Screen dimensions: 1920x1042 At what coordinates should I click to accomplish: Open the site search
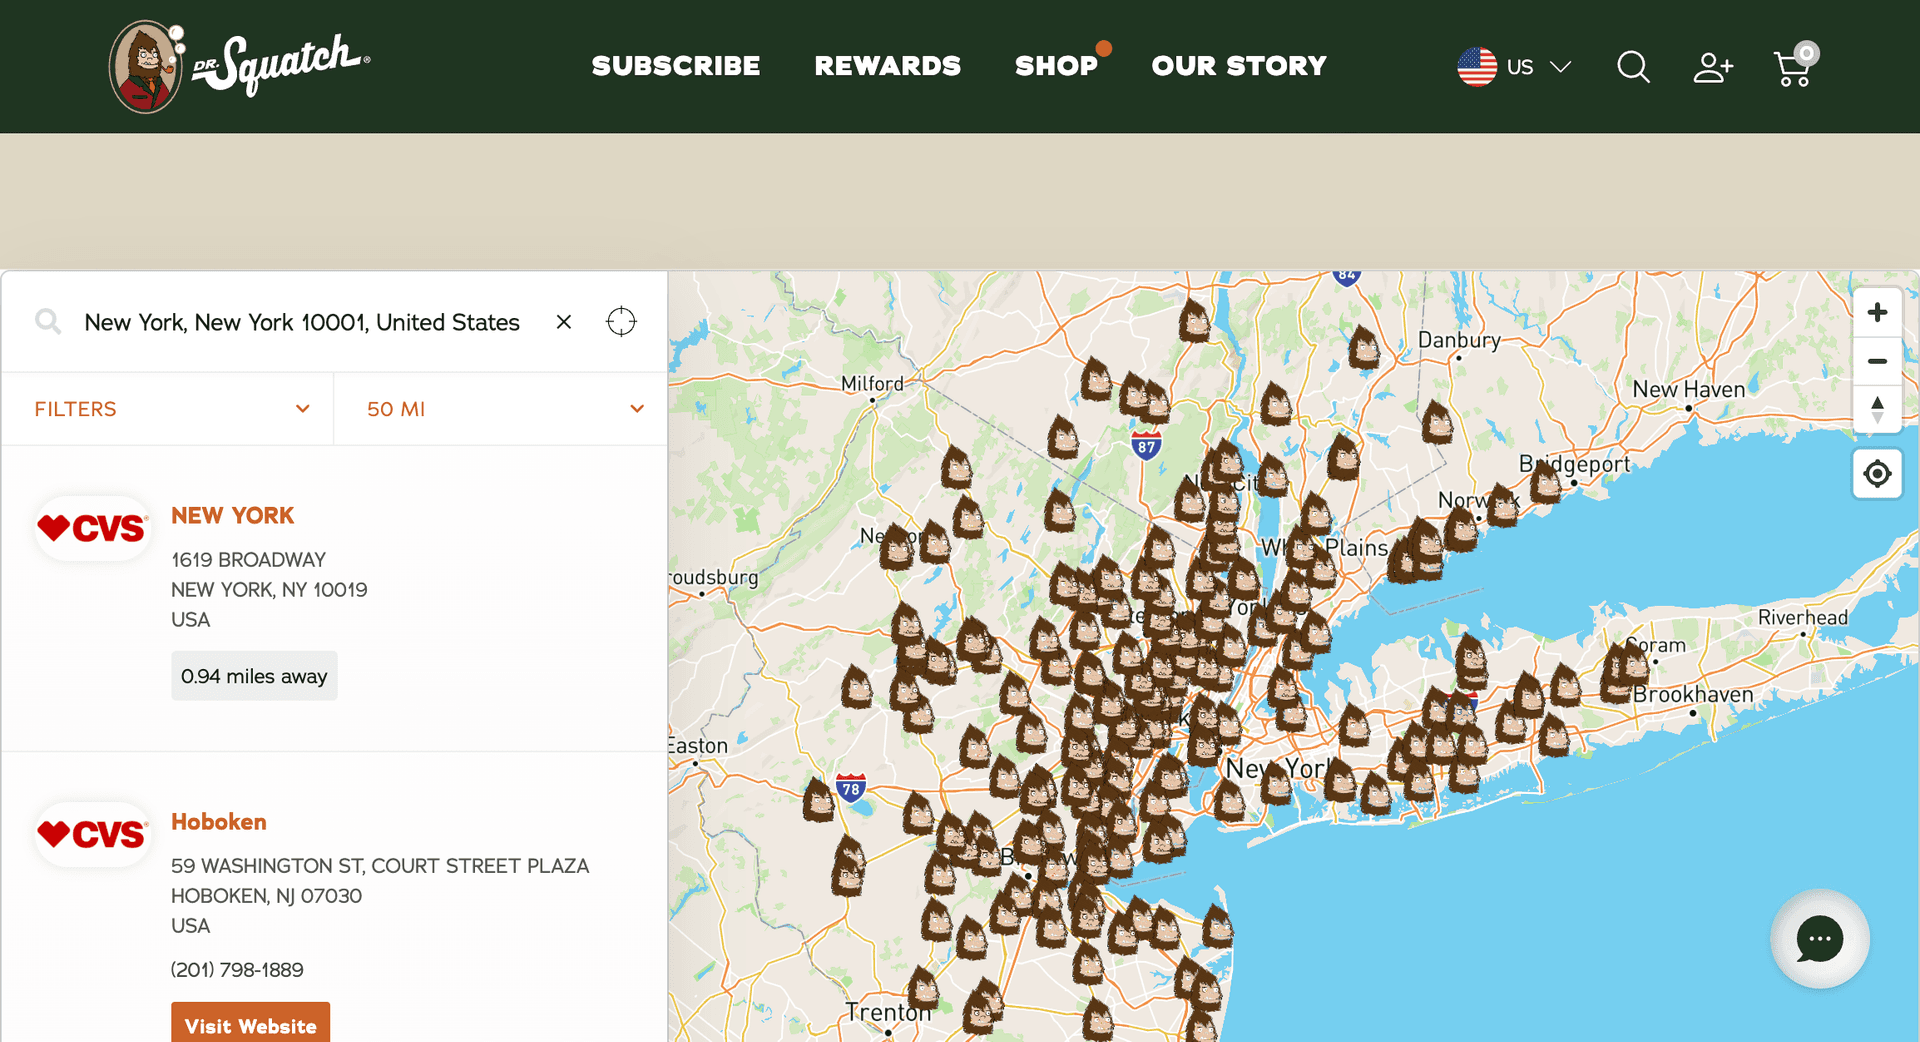(x=1632, y=66)
